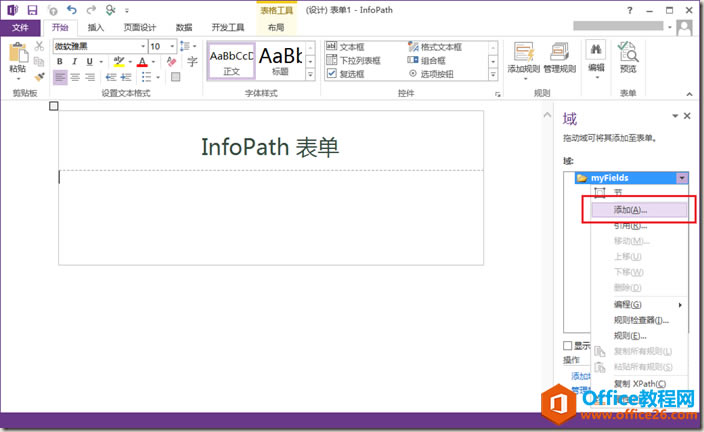Viewport: 704px width, 432px height.
Task: Toggle italic formatting
Action: [75, 62]
